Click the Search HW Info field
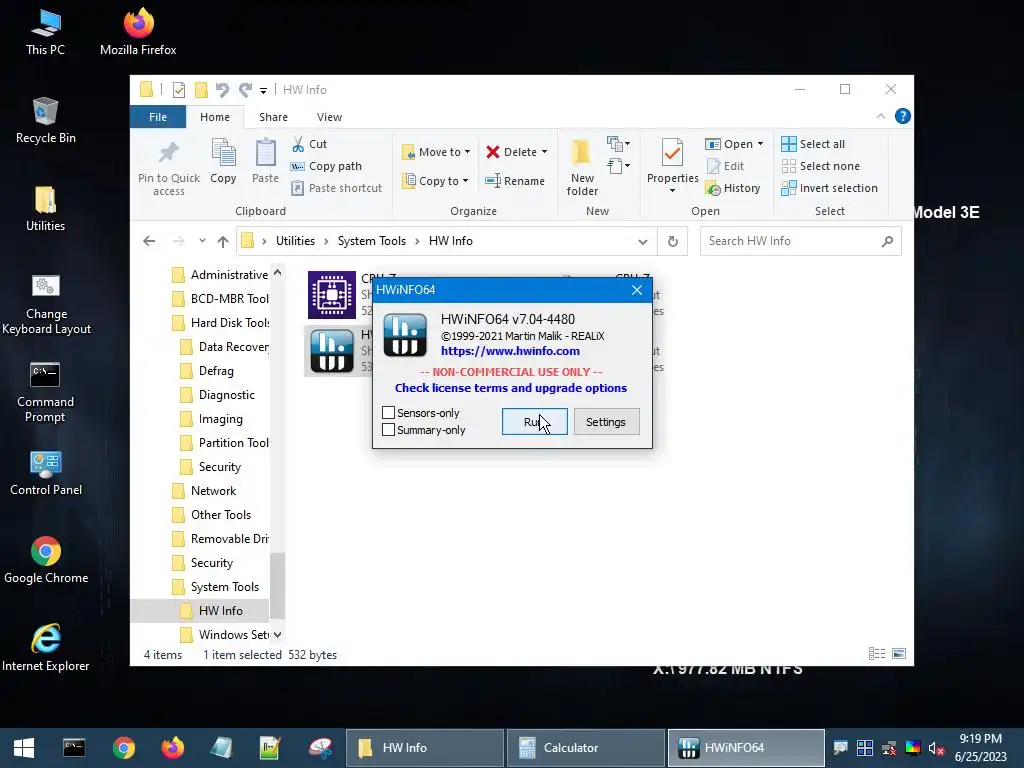This screenshot has width=1024, height=768. pyautogui.click(x=801, y=241)
